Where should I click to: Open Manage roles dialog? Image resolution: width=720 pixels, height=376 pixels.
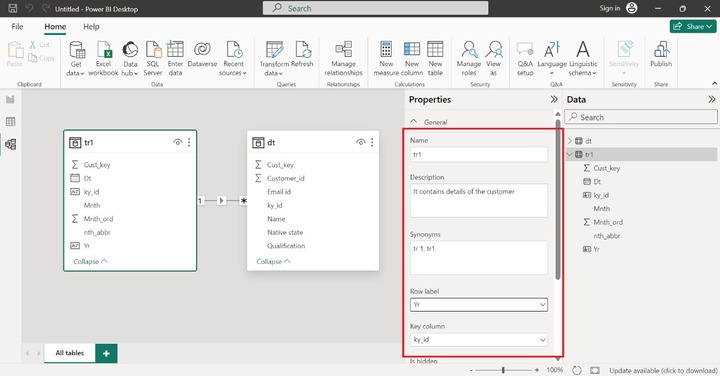469,58
